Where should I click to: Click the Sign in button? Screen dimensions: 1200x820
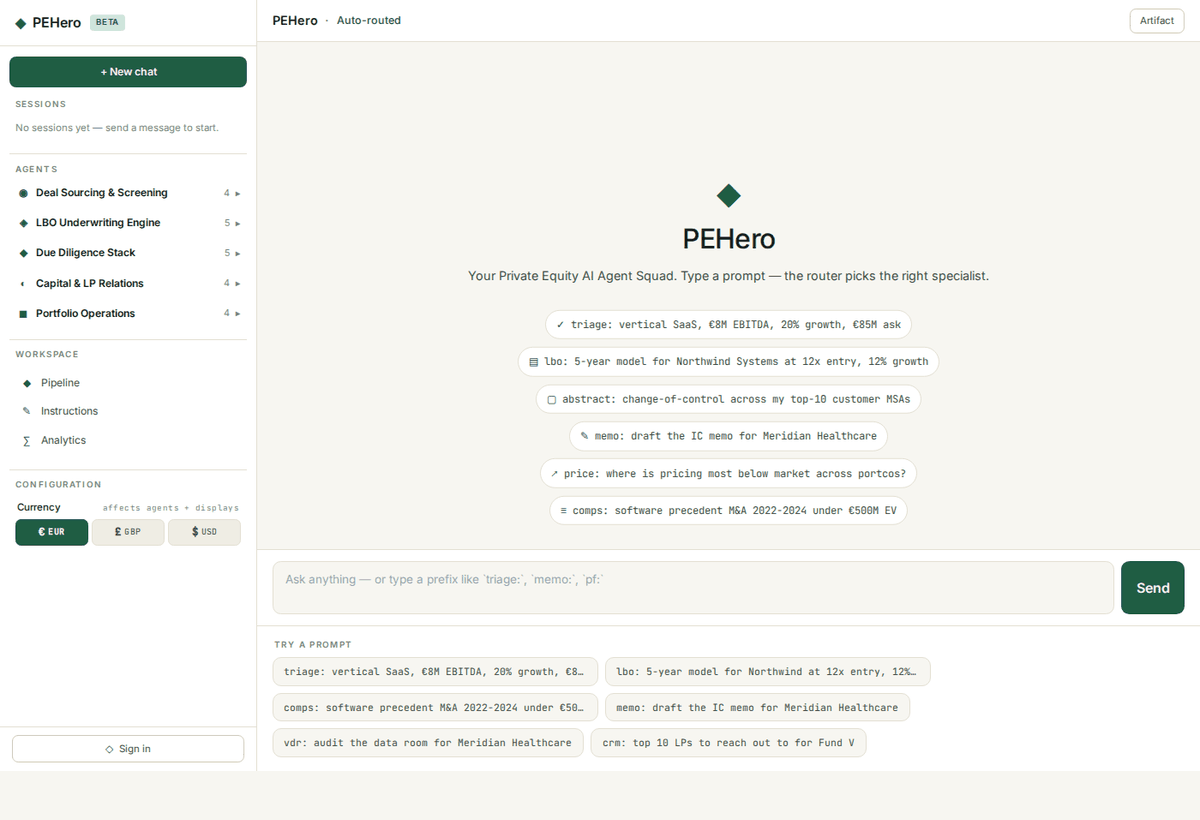pyautogui.click(x=128, y=747)
